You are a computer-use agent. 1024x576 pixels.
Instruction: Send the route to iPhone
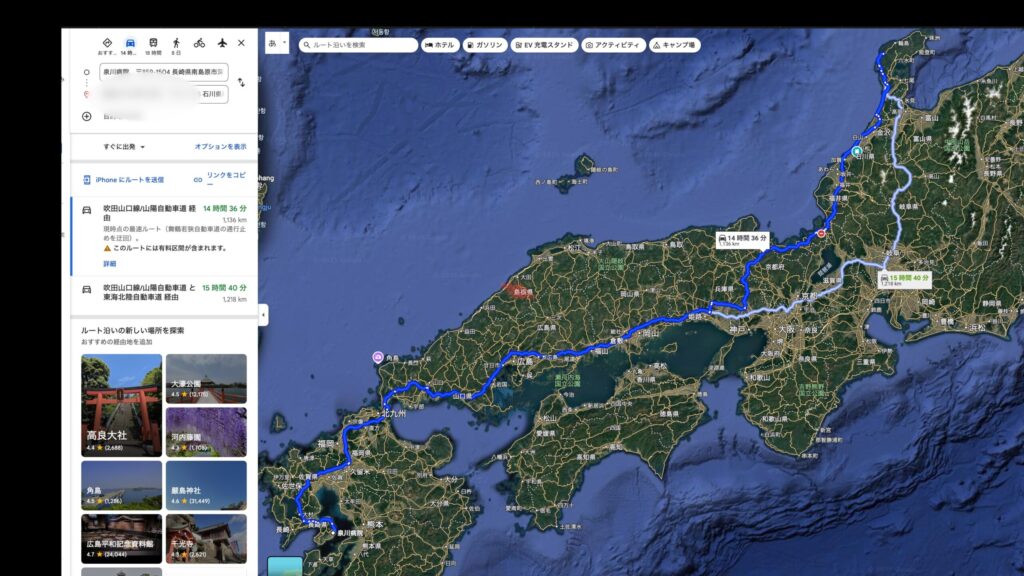coord(123,180)
